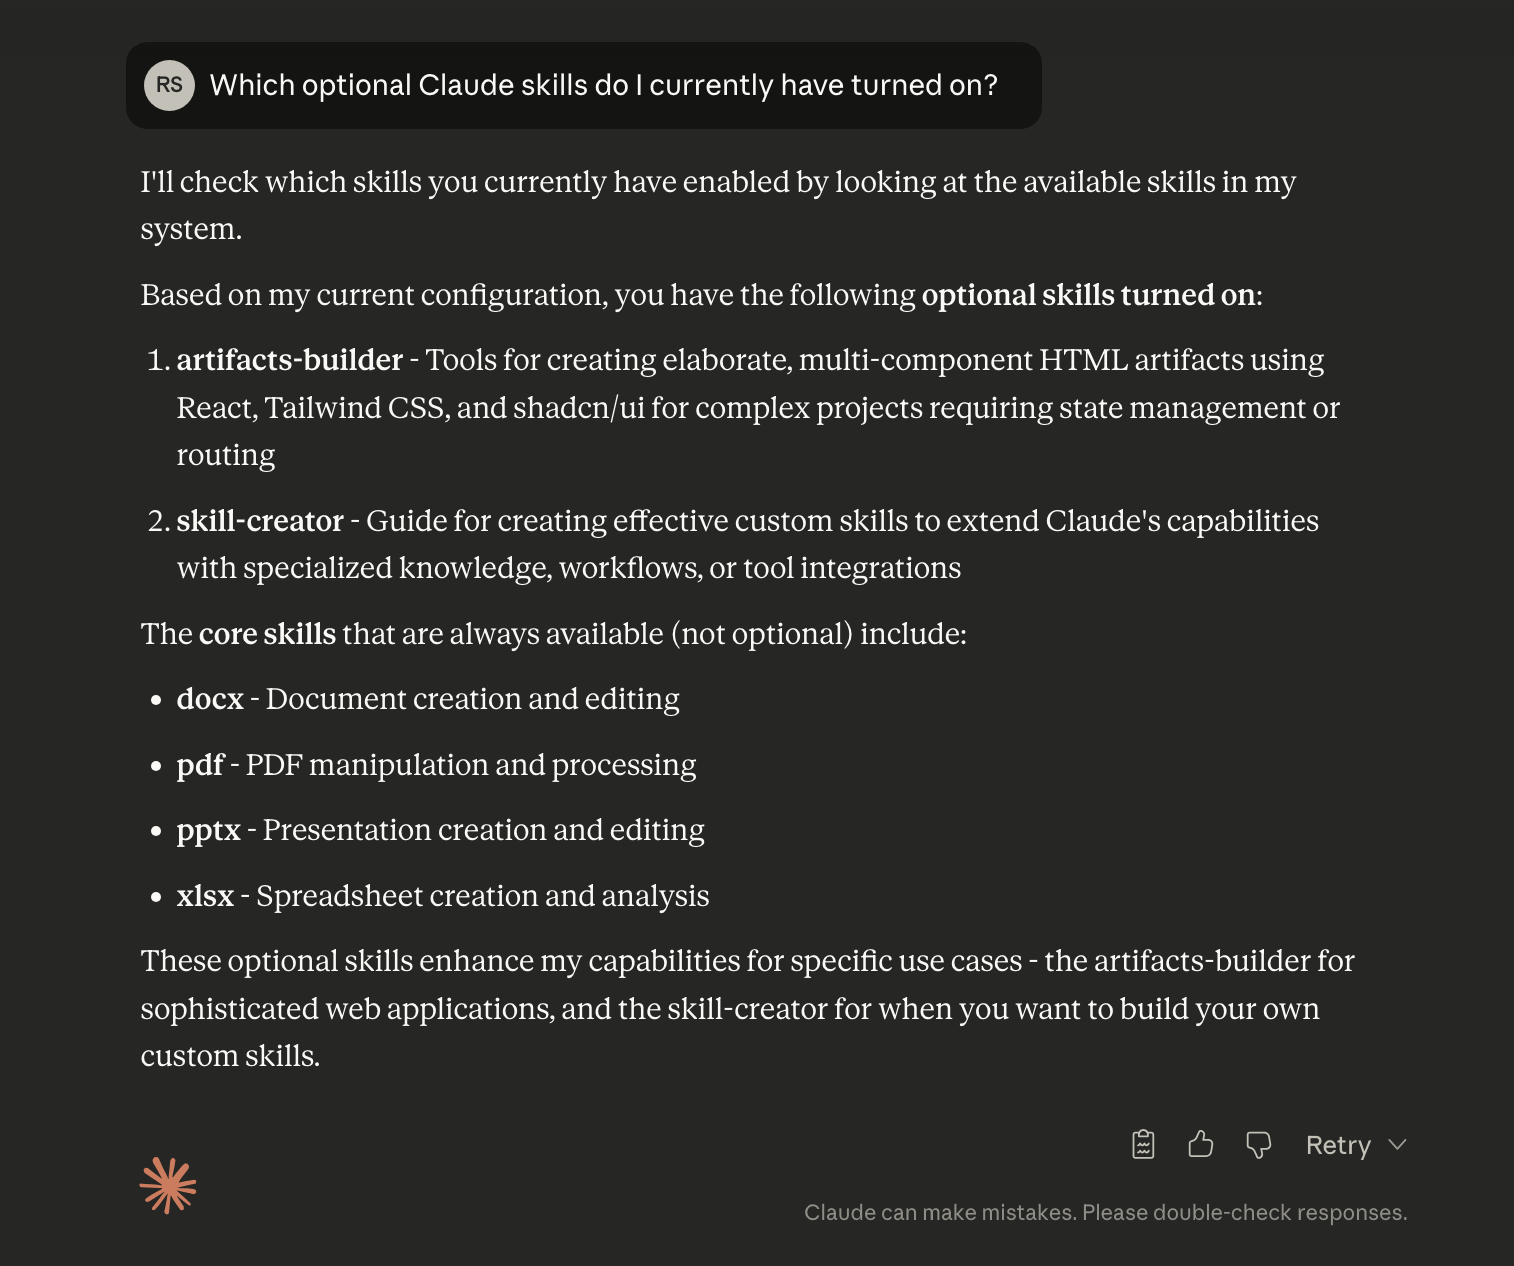
Task: Click the bold 'artifacts-builder' skill name
Action: coord(289,360)
